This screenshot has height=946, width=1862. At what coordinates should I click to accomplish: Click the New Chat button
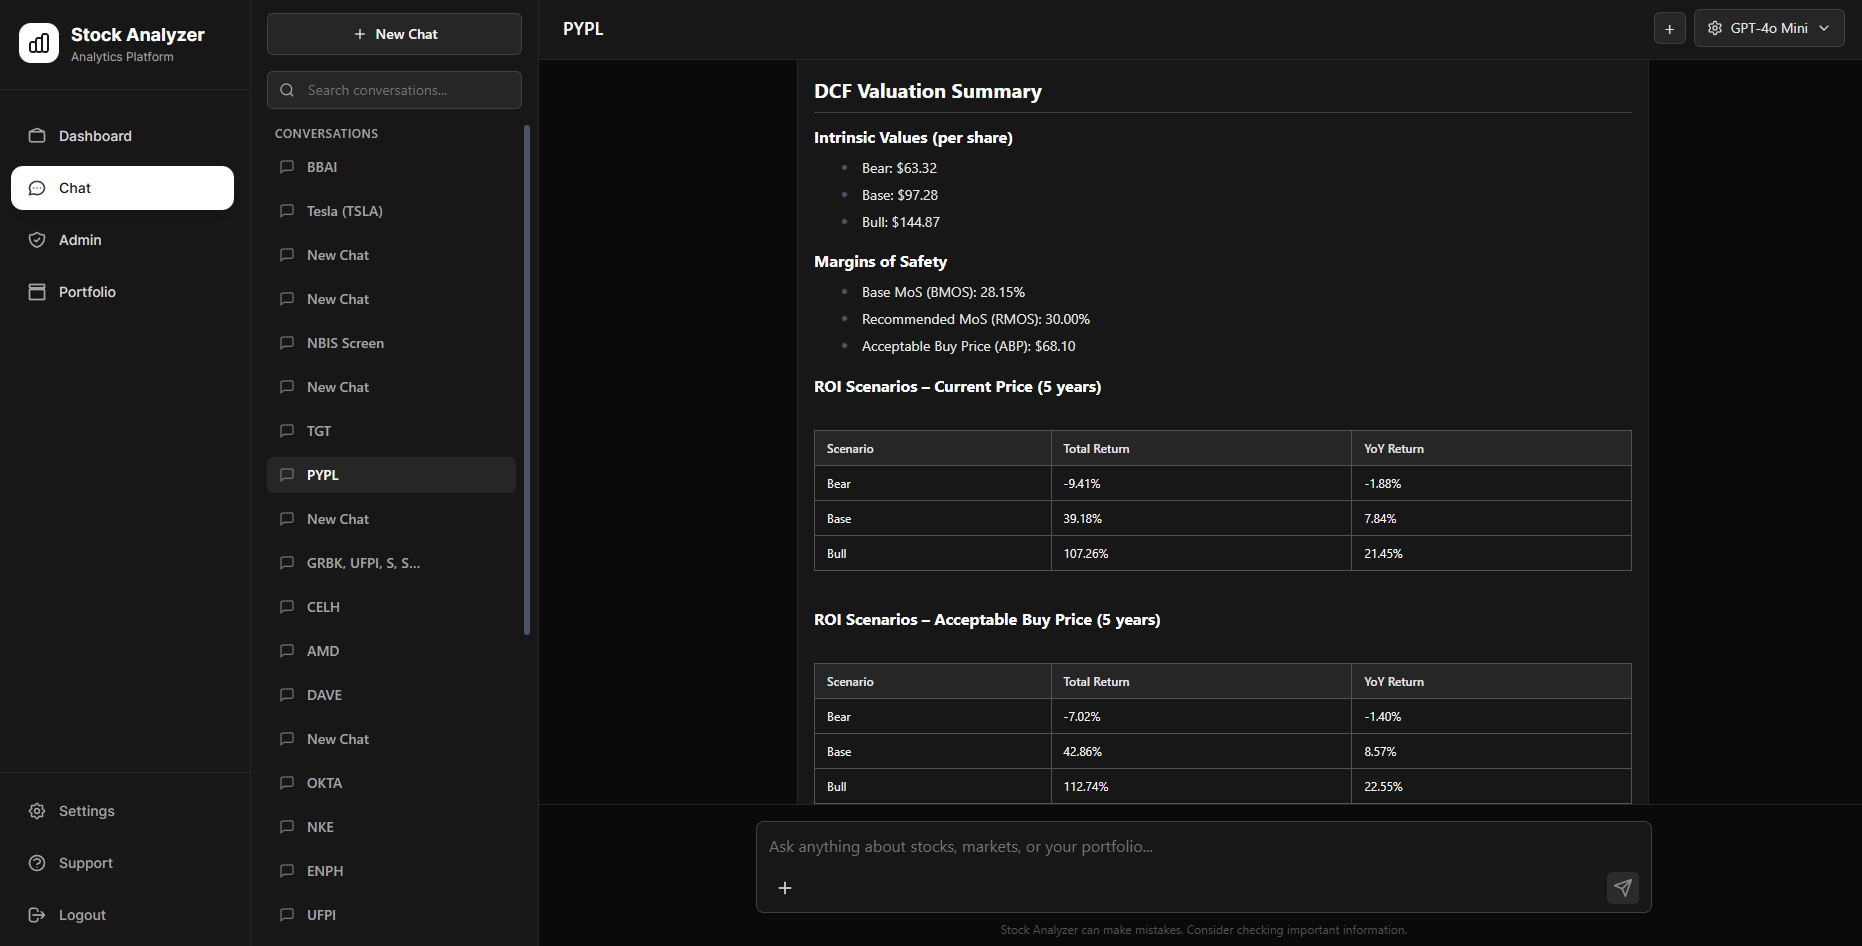click(x=394, y=33)
